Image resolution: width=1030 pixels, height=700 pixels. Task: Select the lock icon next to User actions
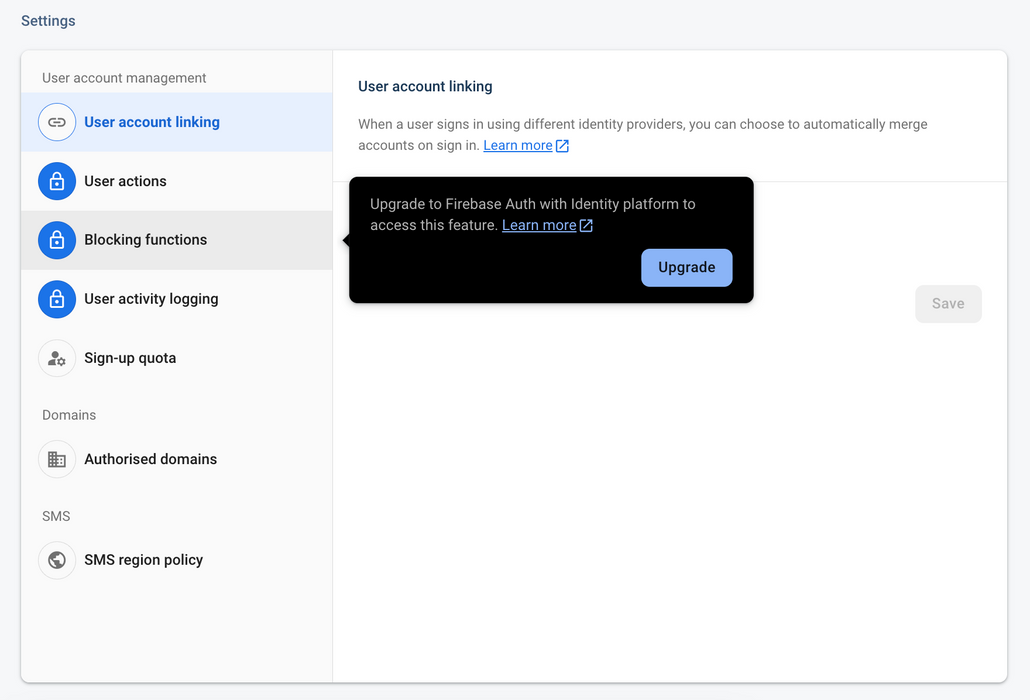57,181
